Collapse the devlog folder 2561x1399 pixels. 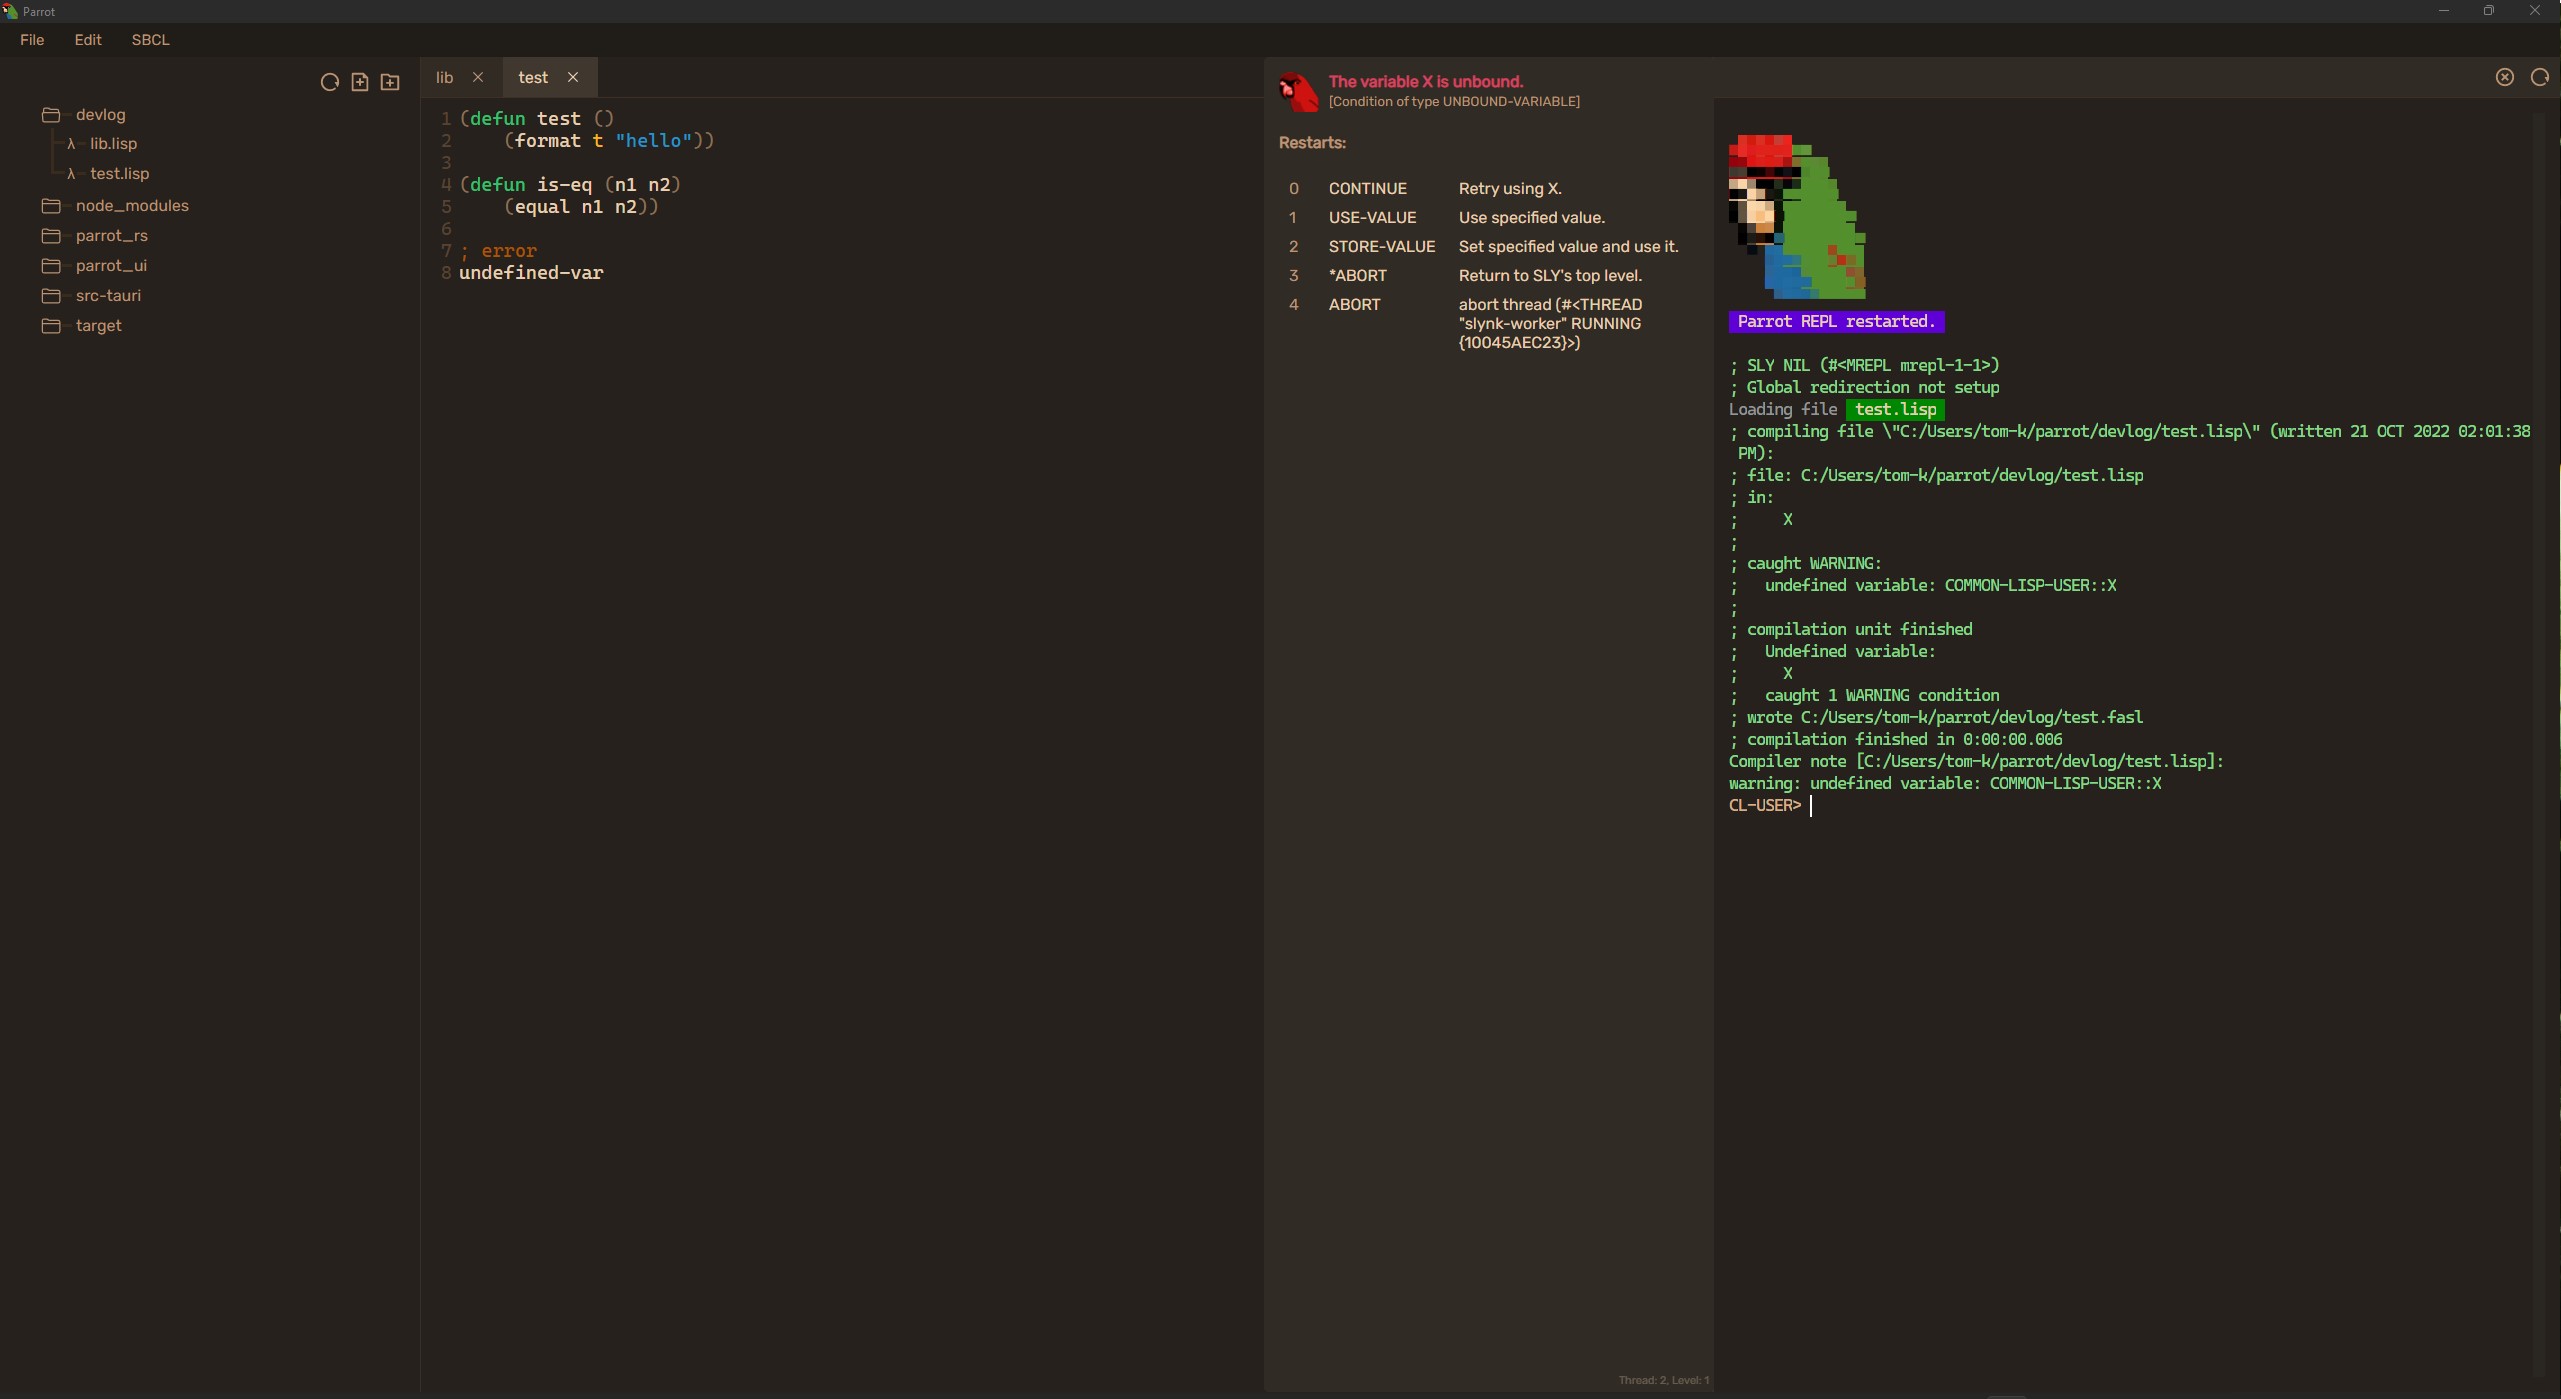(x=100, y=115)
